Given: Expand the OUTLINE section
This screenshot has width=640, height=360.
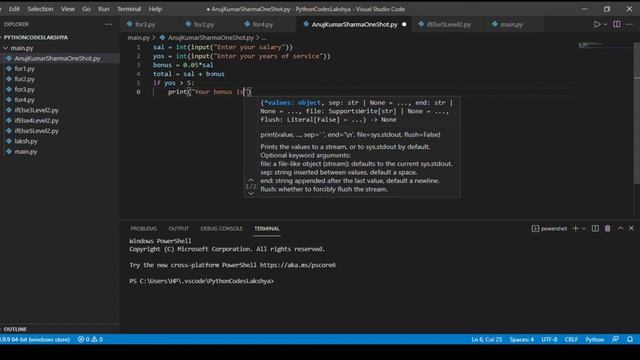Looking at the screenshot, I should pos(15,329).
